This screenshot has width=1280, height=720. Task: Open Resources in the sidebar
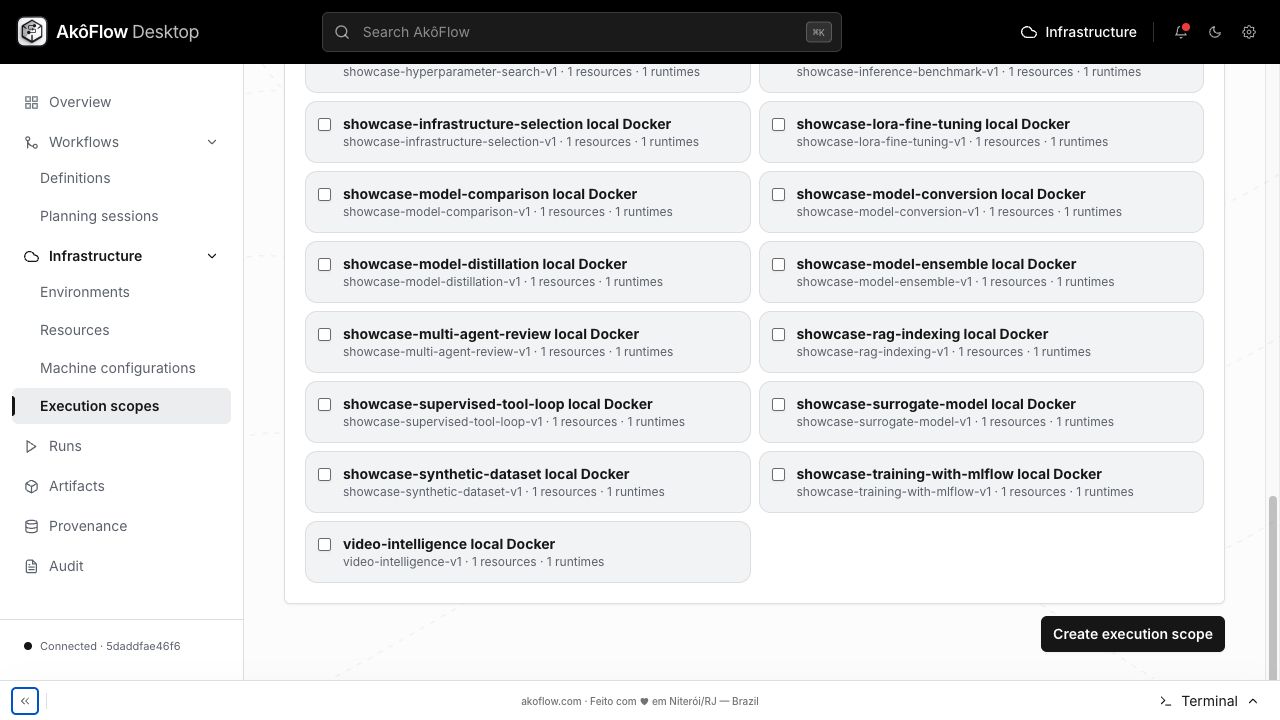(x=75, y=330)
